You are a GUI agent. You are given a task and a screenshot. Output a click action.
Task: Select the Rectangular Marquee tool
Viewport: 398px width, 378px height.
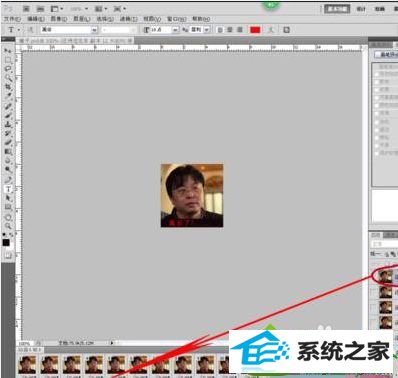point(8,60)
